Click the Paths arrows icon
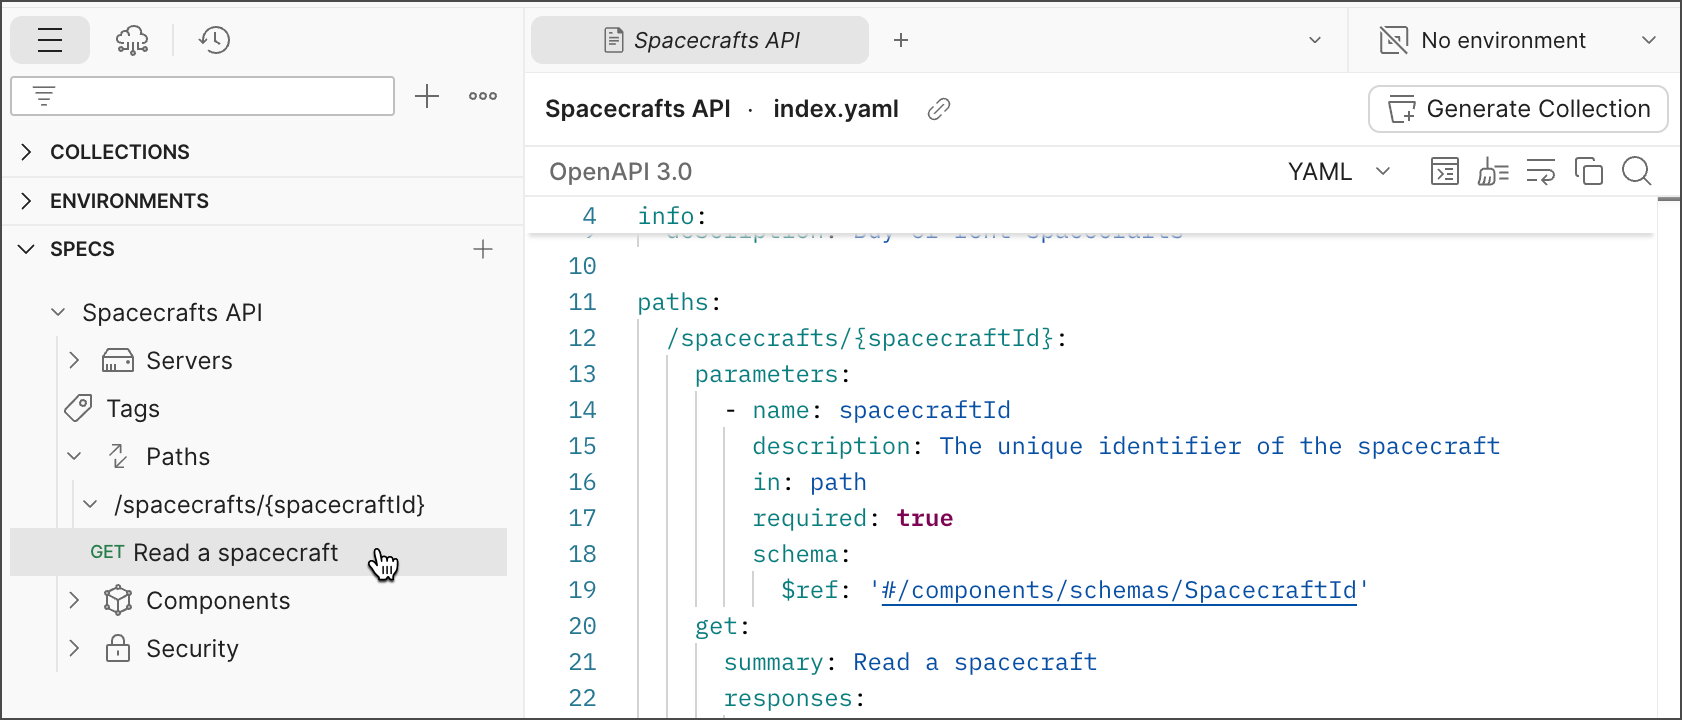The height and width of the screenshot is (720, 1682). (x=118, y=456)
